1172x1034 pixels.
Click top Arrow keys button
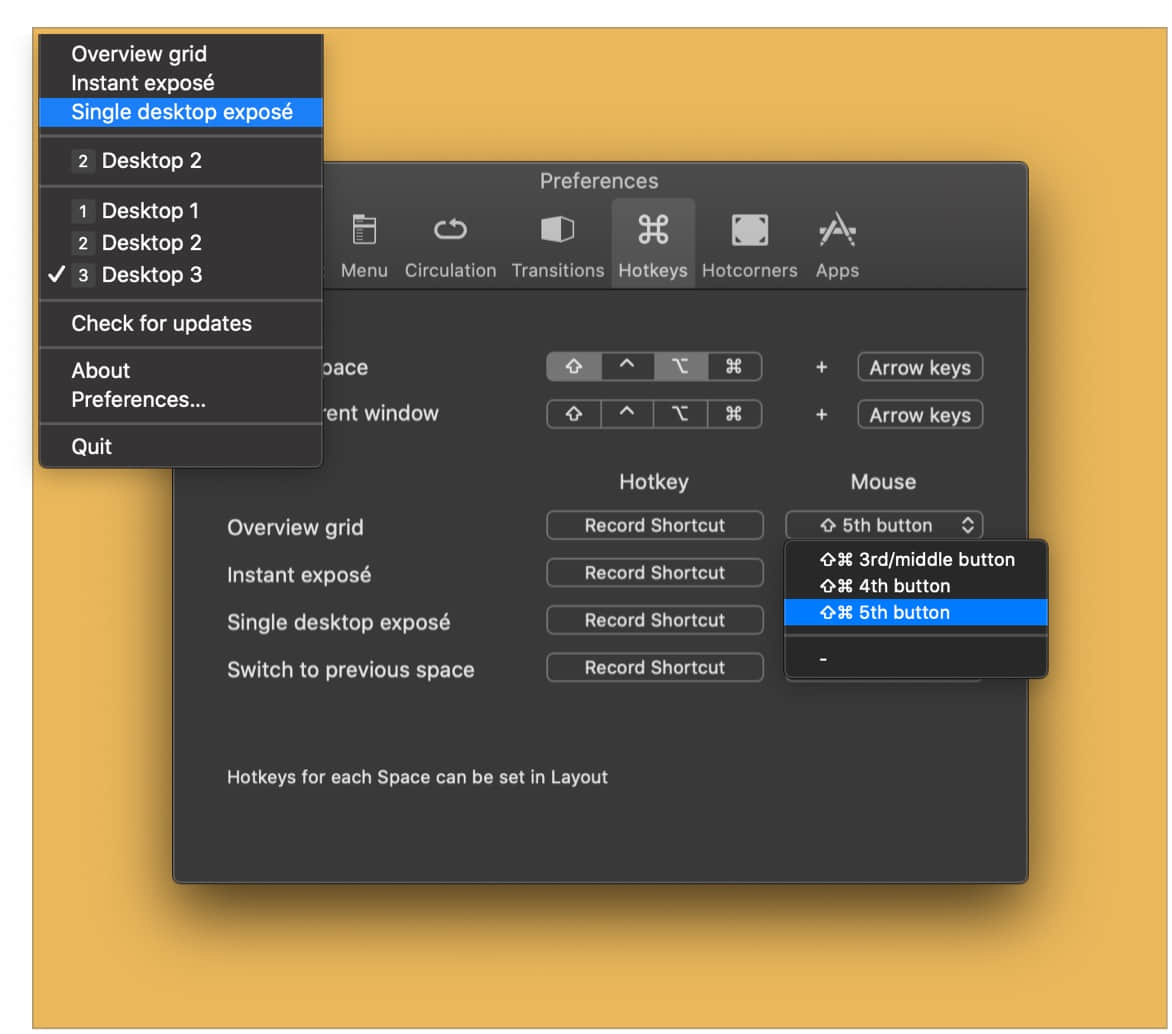[x=920, y=368]
